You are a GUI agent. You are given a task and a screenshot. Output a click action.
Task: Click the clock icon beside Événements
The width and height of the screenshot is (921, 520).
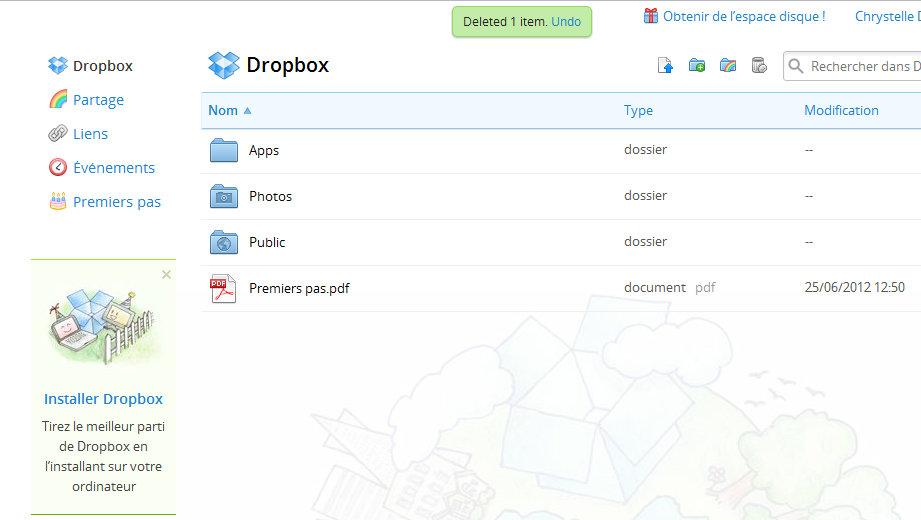coord(58,167)
